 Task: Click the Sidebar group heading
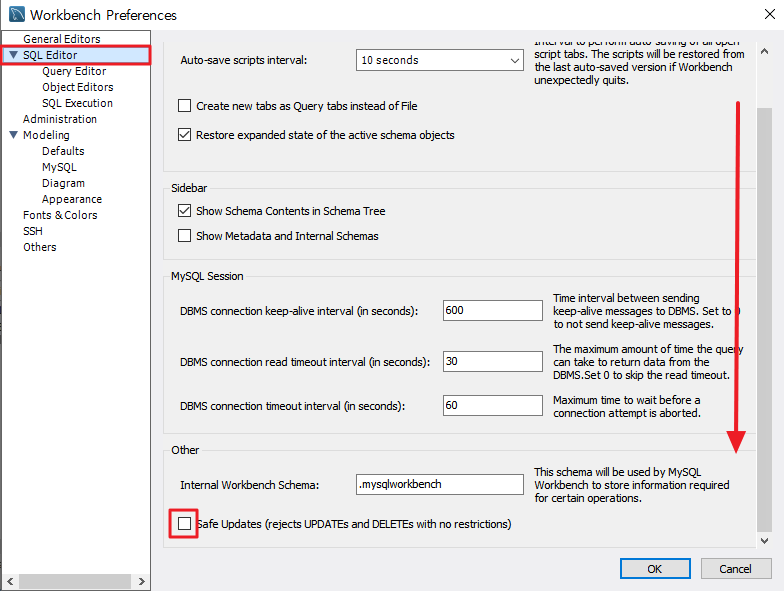pyautogui.click(x=189, y=188)
